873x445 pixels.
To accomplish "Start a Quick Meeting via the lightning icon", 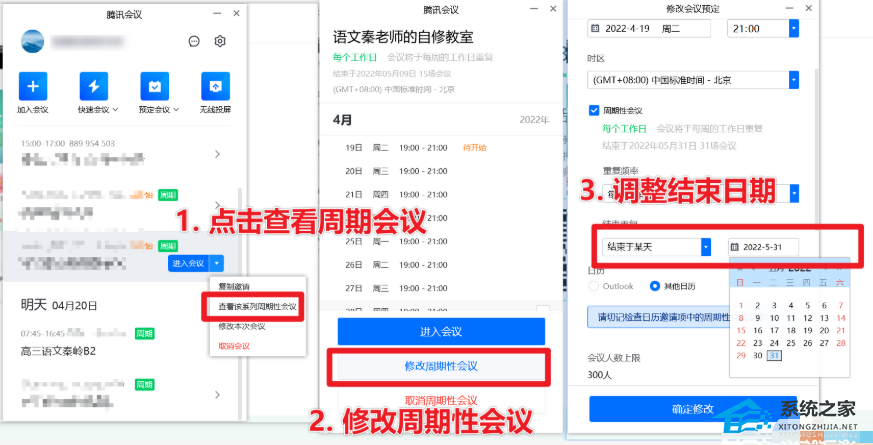I will pyautogui.click(x=94, y=86).
